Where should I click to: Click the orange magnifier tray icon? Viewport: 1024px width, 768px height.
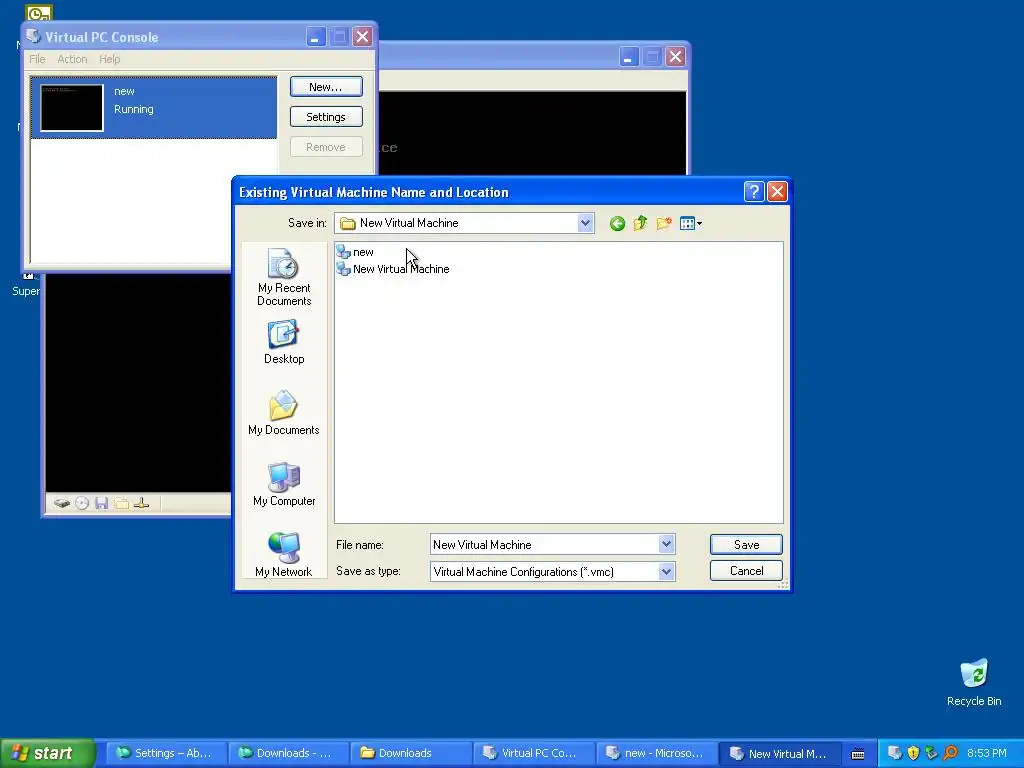click(950, 753)
